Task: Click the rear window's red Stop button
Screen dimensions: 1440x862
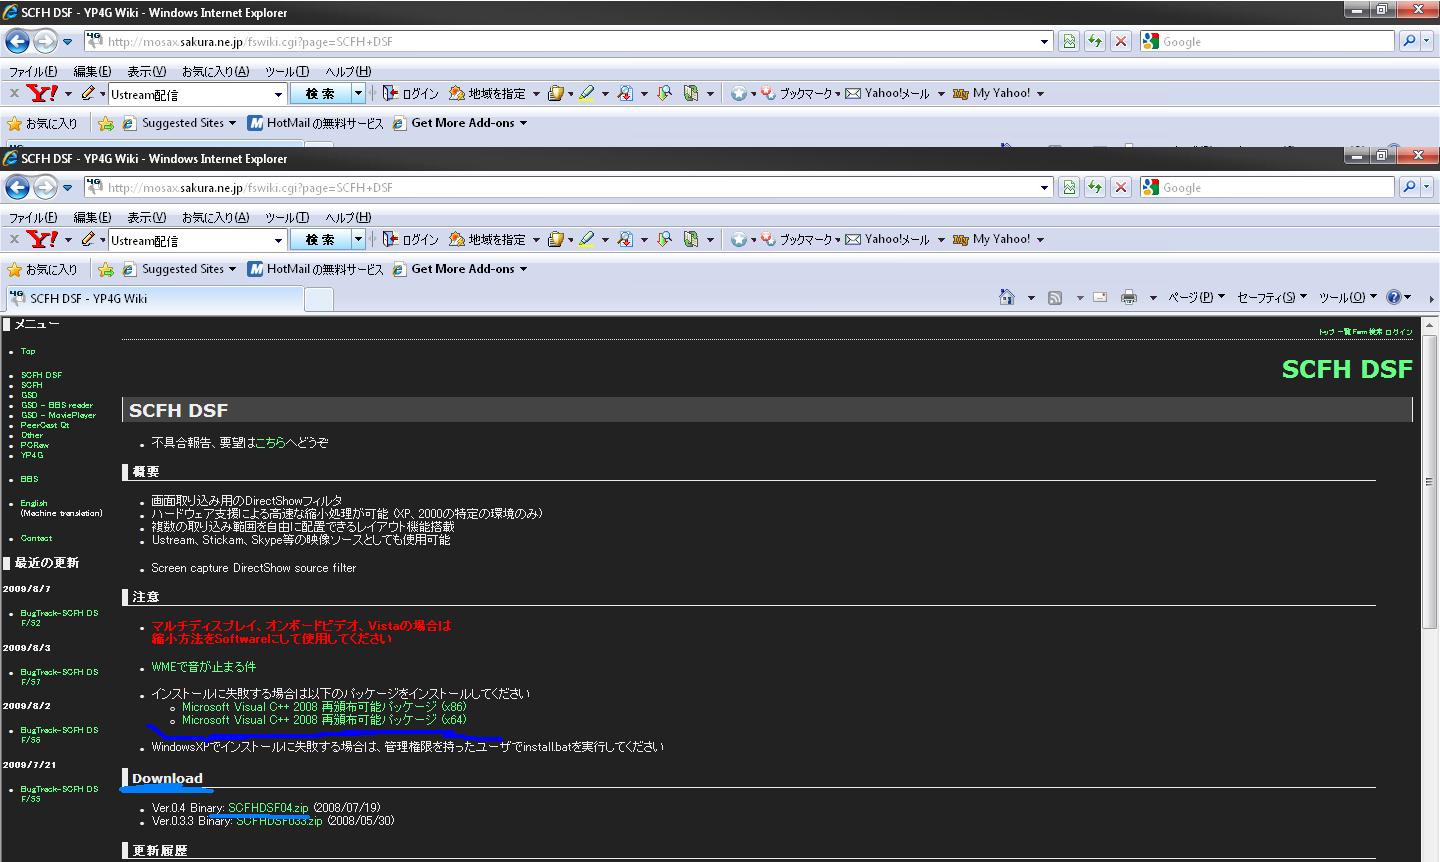Action: [1121, 41]
